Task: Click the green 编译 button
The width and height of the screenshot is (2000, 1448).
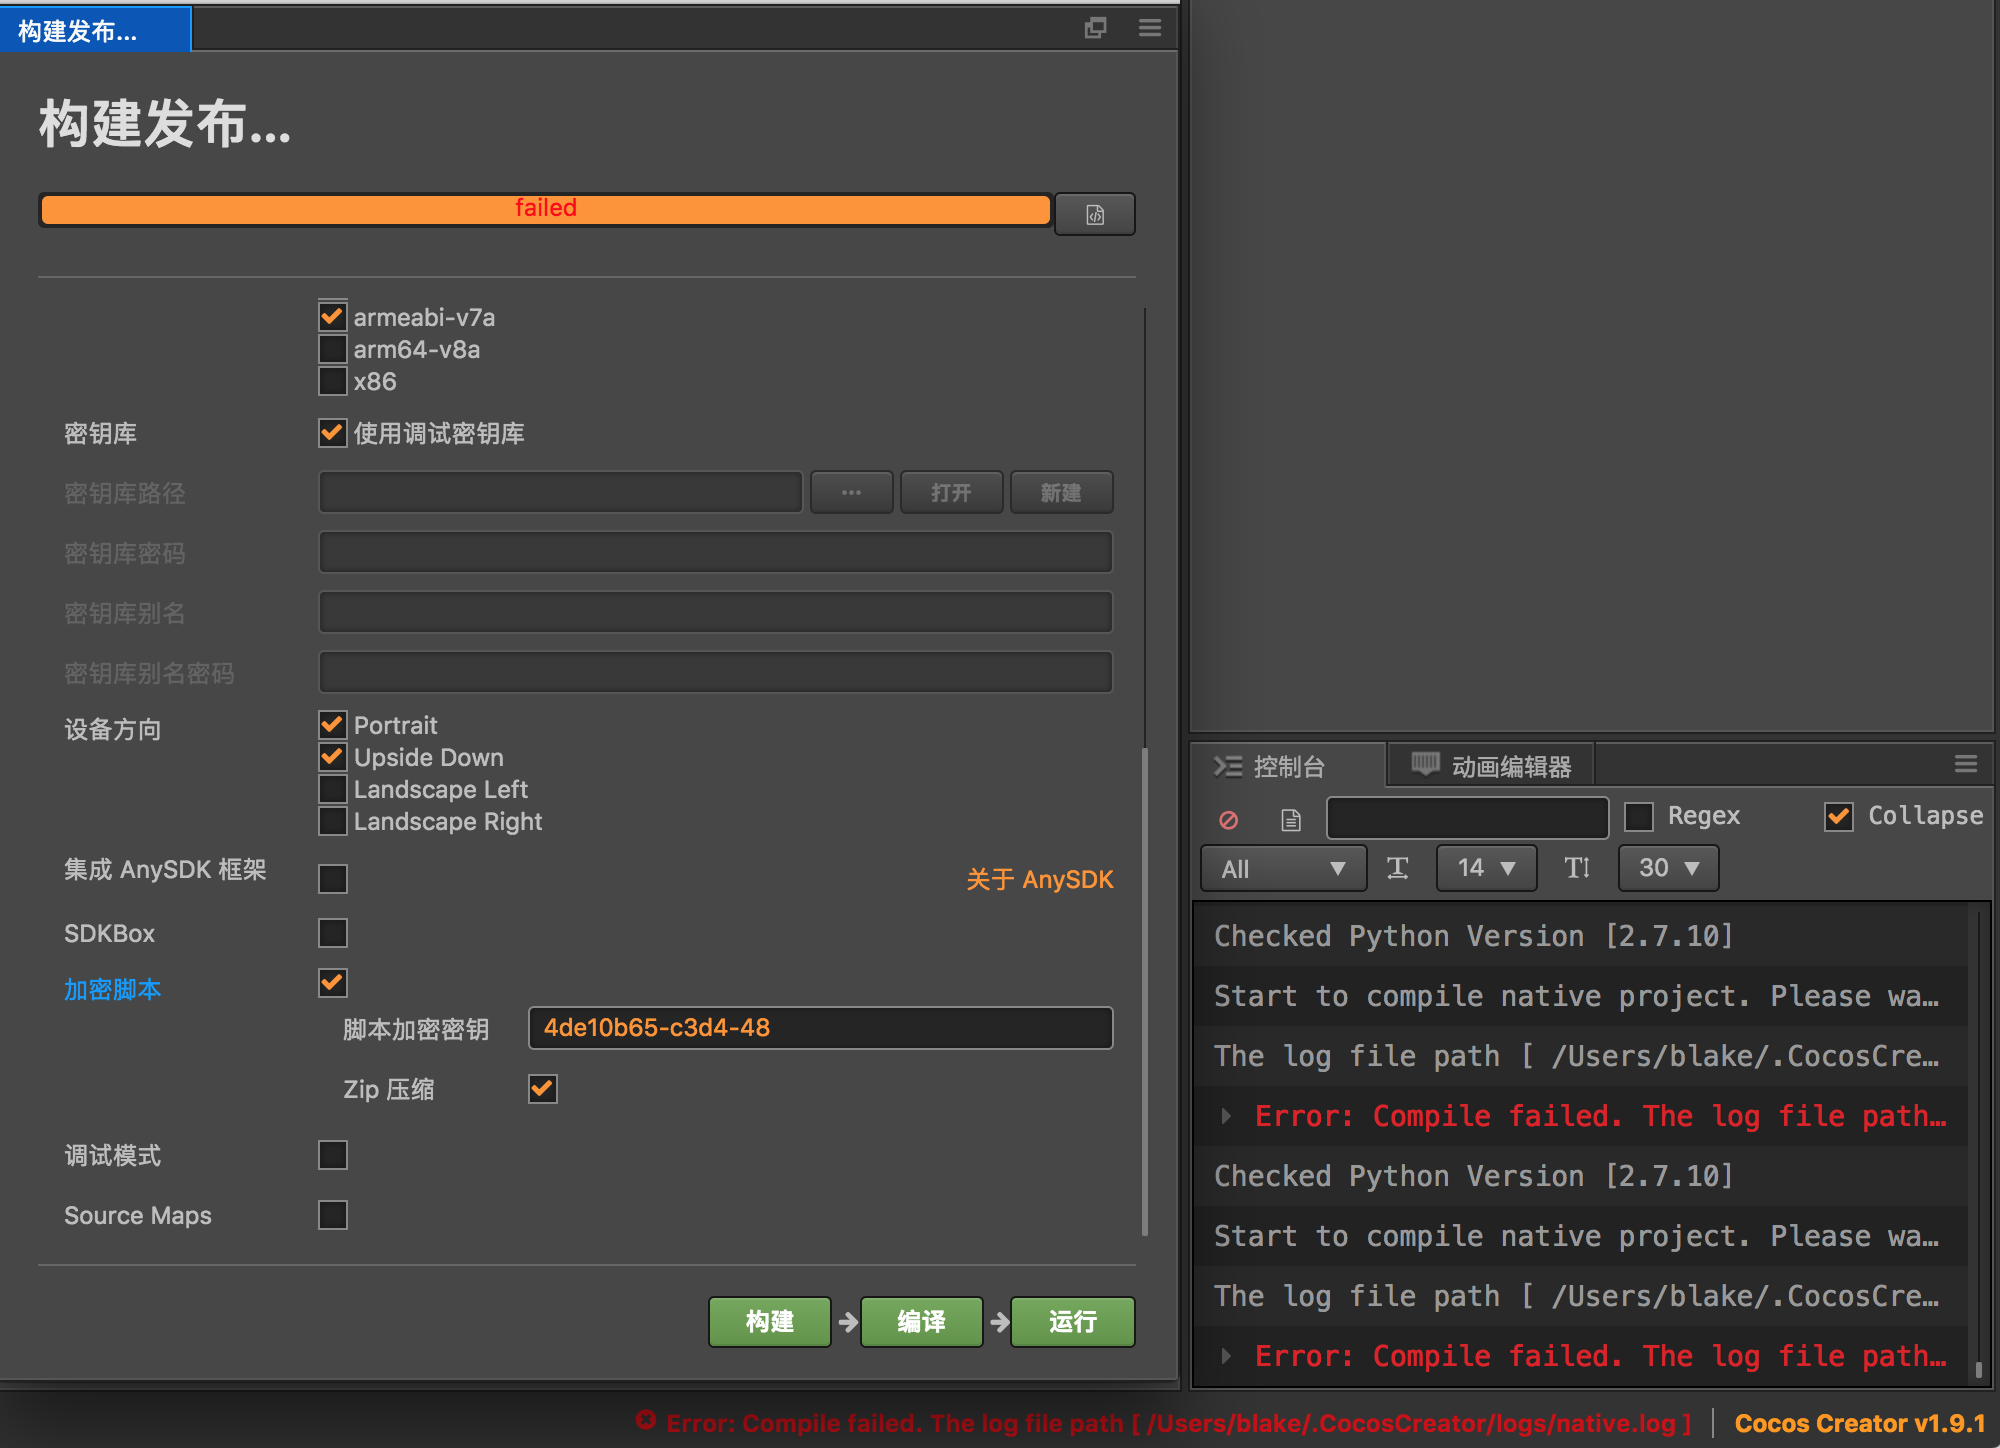Action: pyautogui.click(x=921, y=1322)
